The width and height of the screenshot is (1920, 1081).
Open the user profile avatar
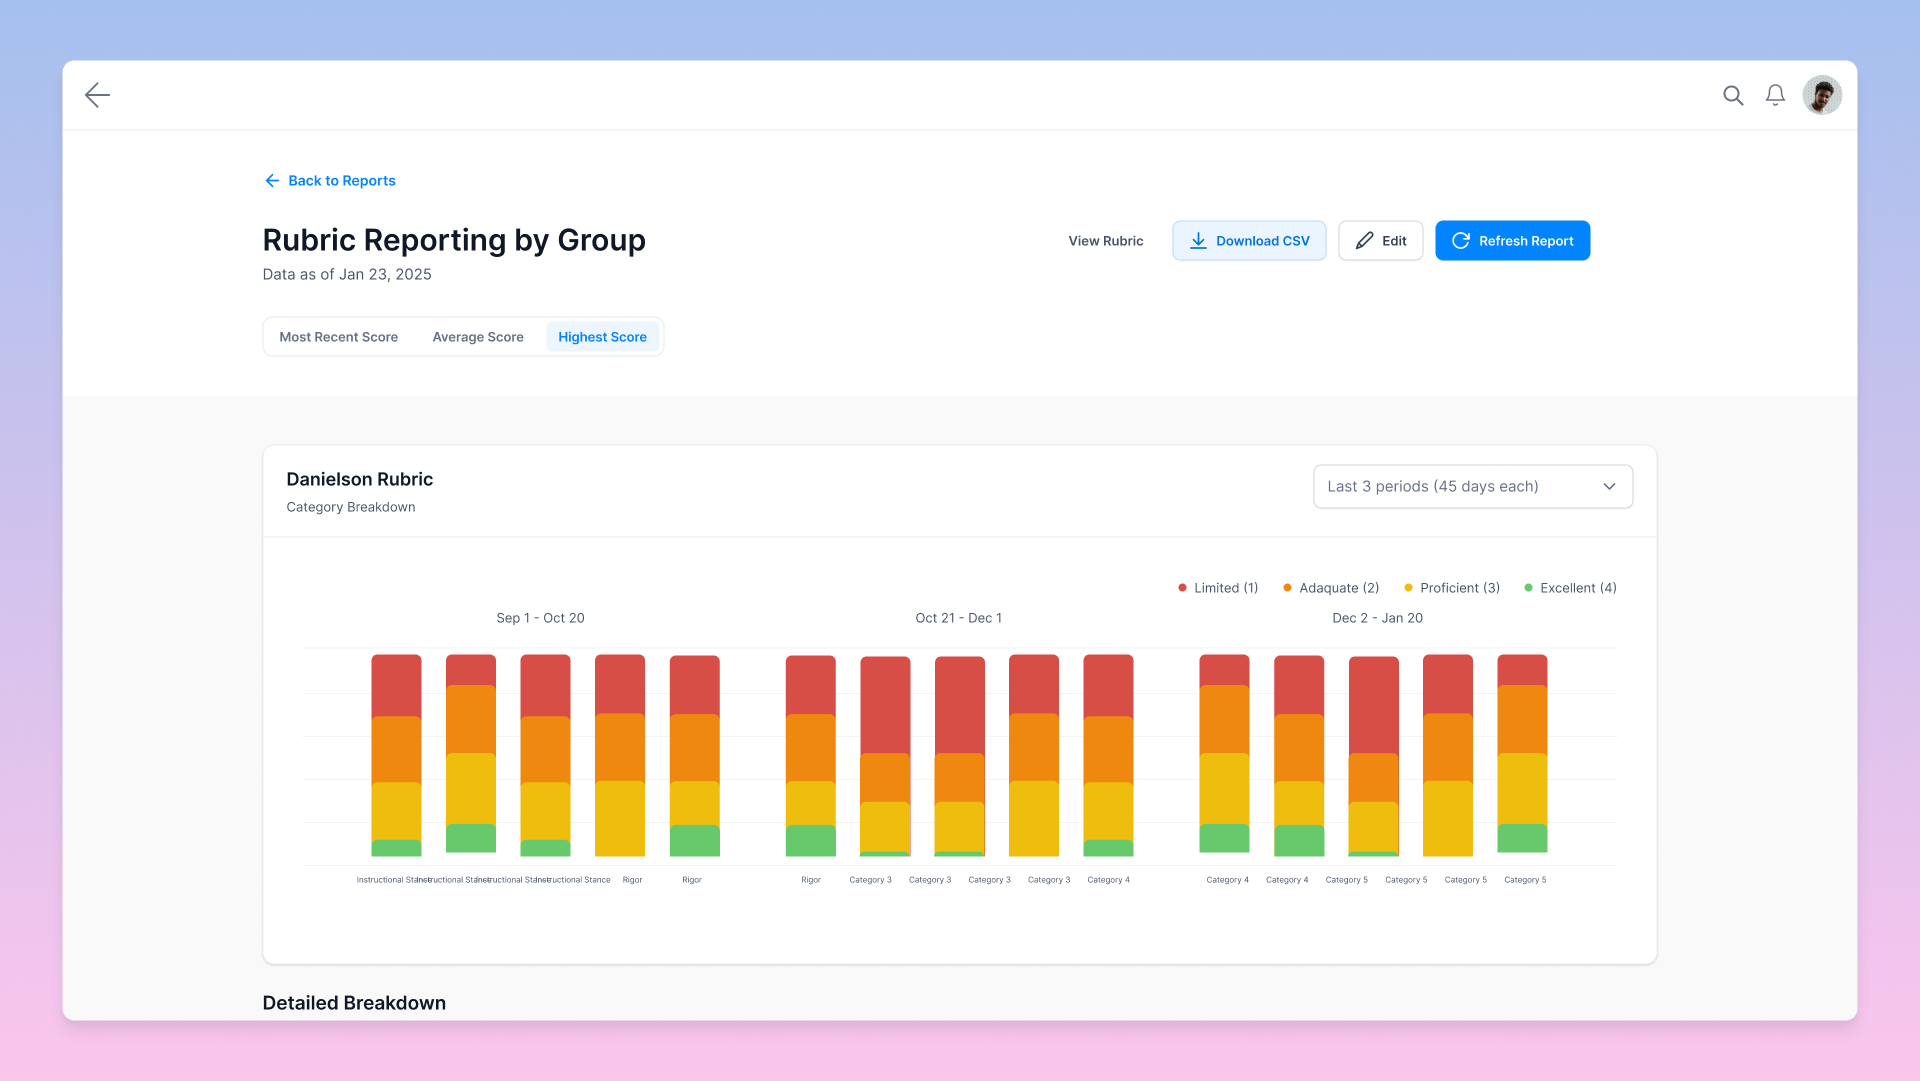point(1822,95)
